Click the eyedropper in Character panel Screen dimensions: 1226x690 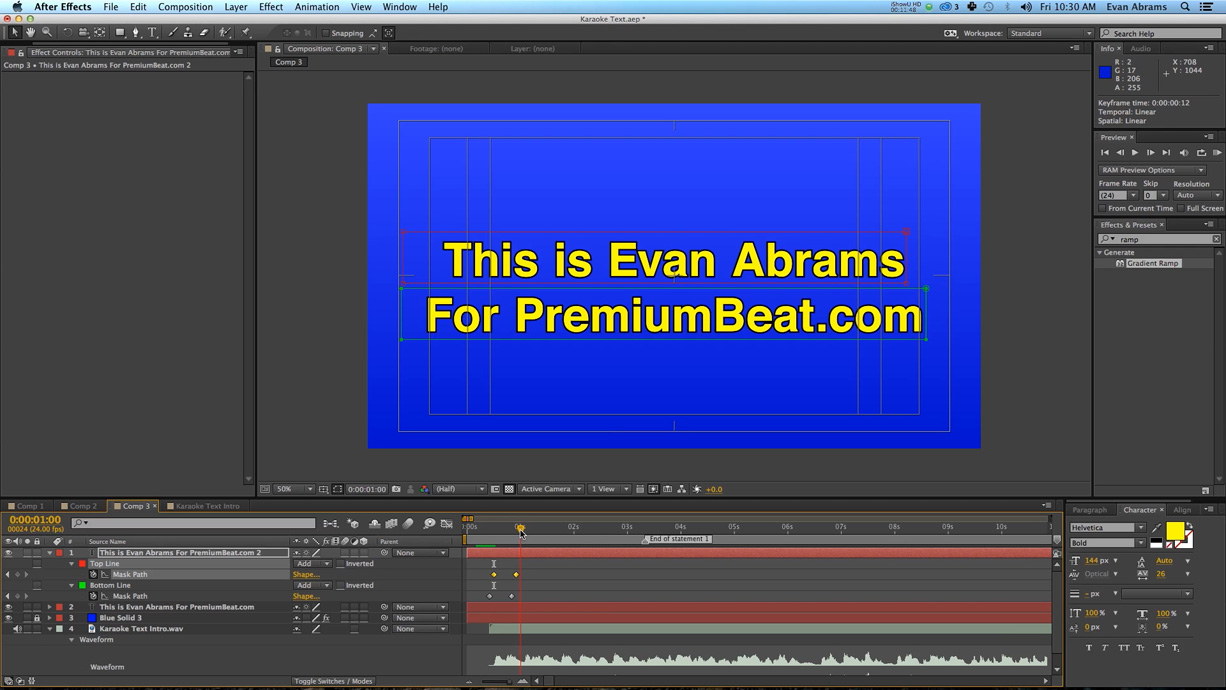pos(1157,528)
